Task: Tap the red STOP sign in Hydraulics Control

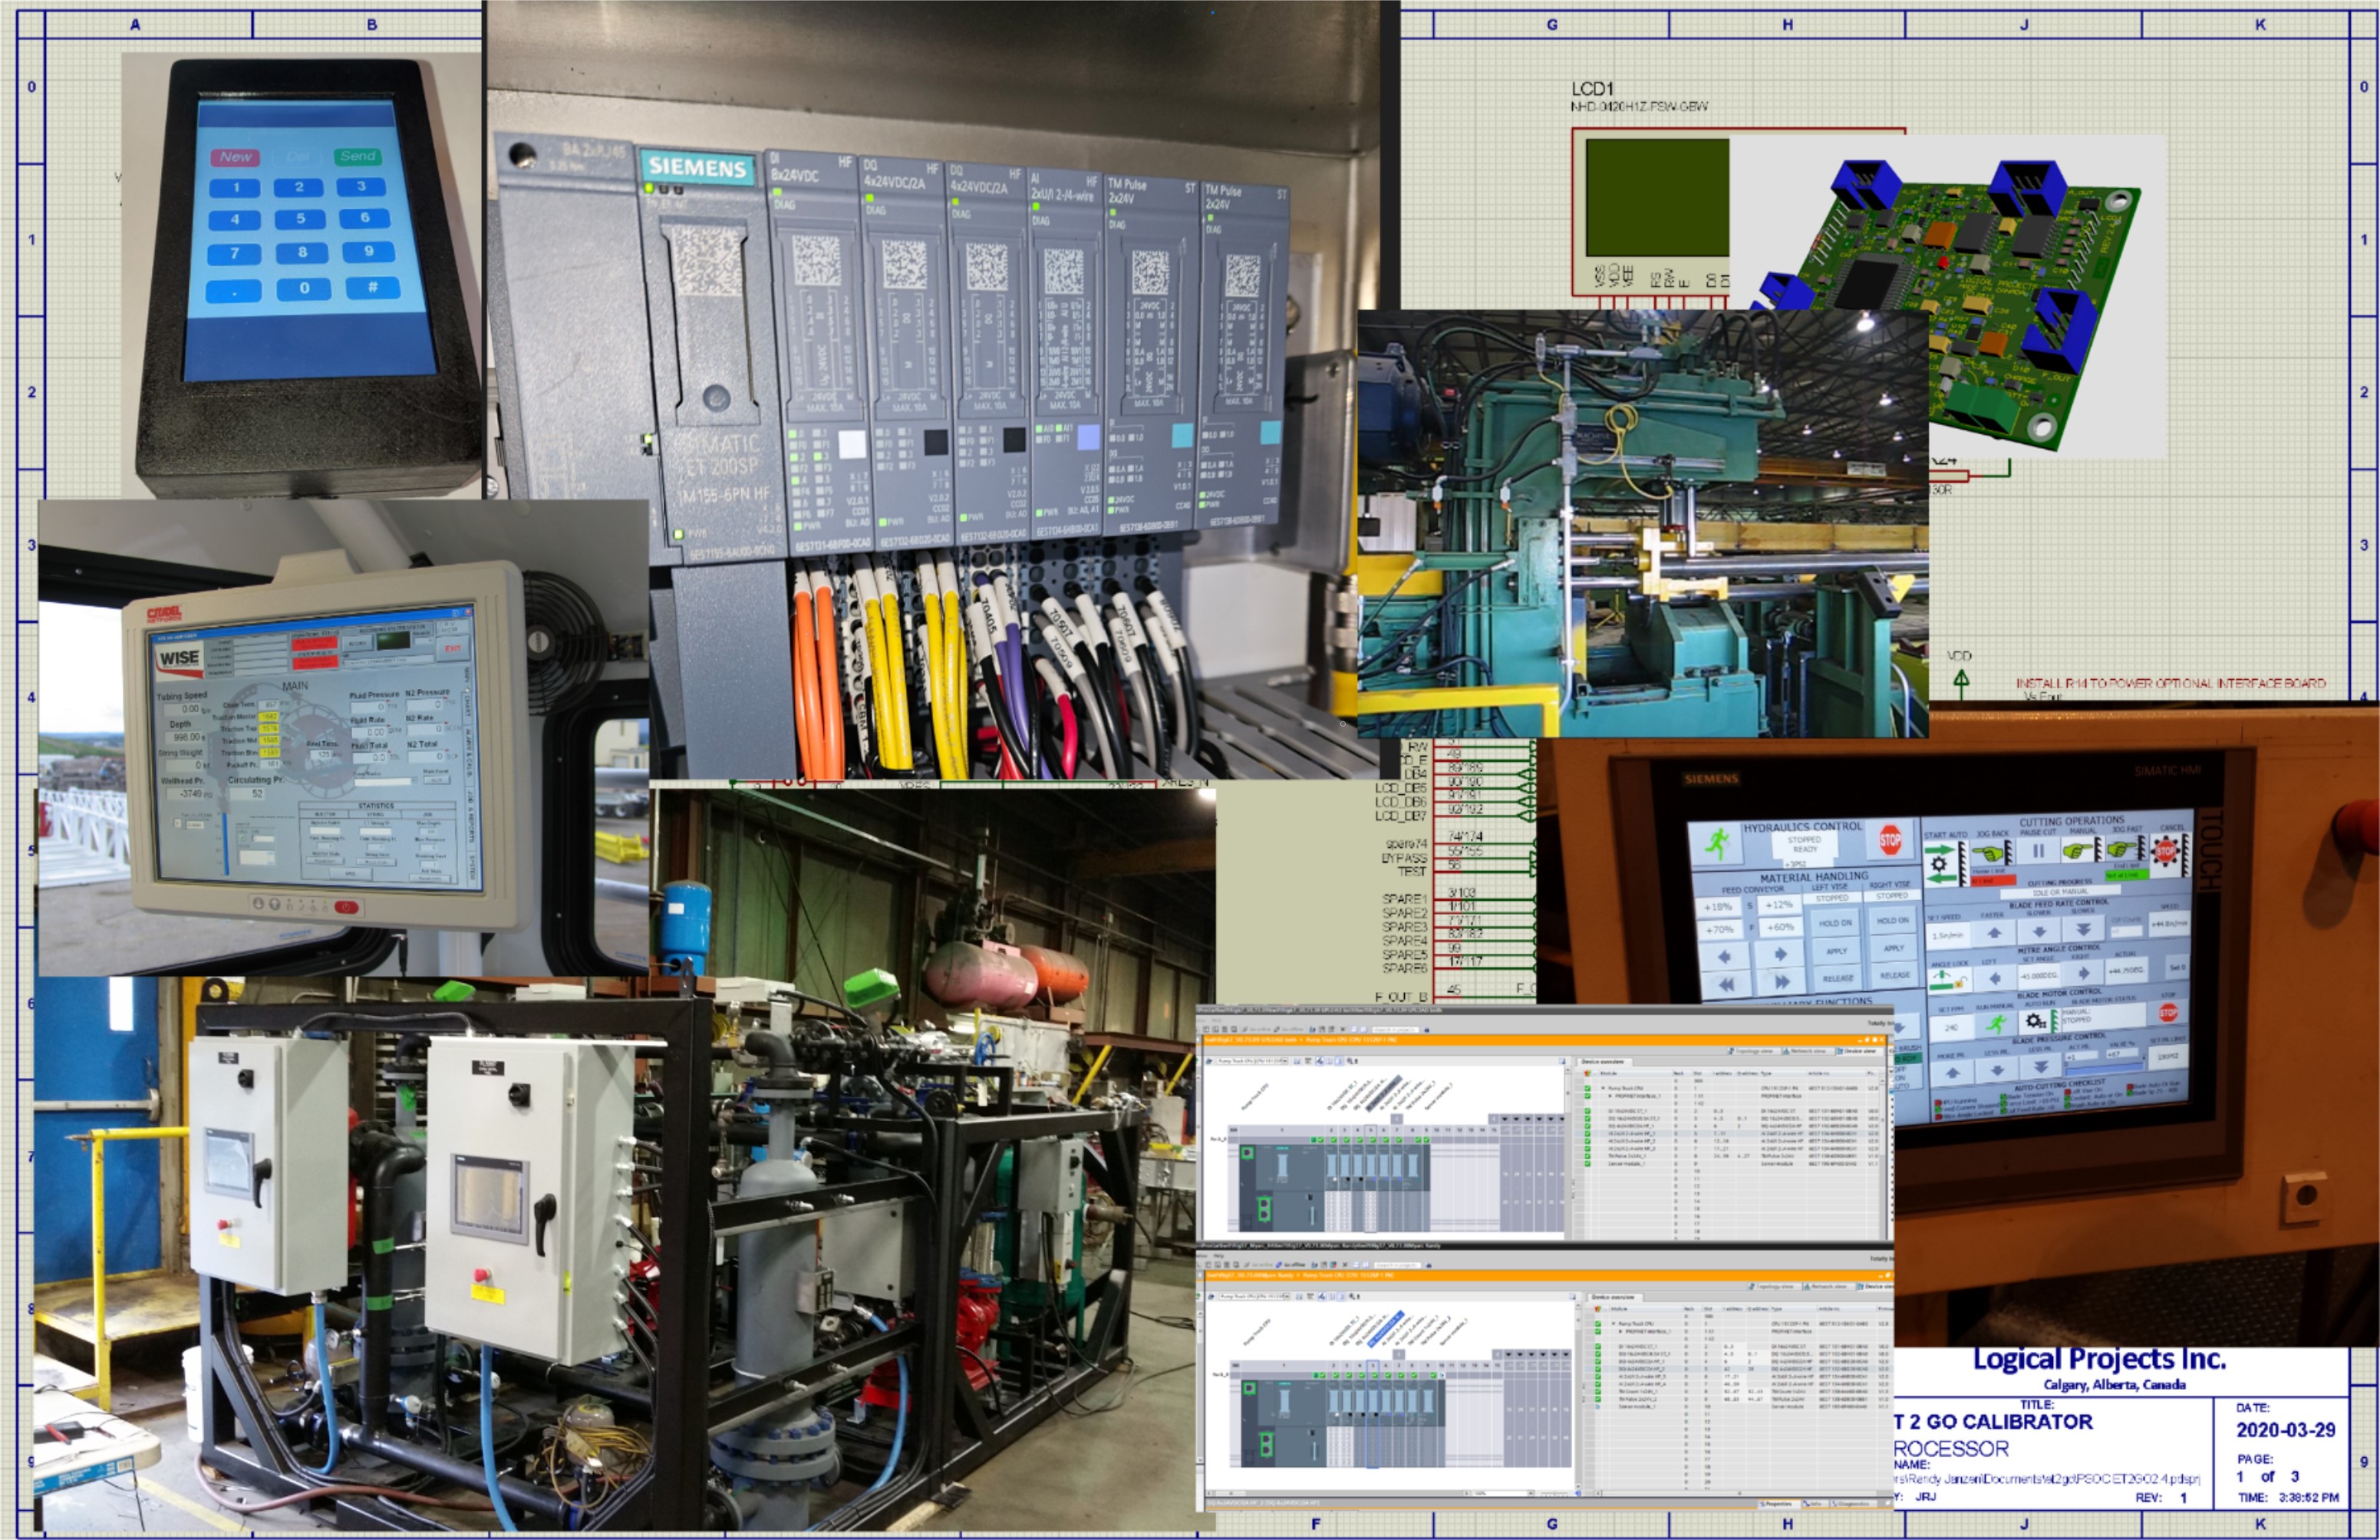Action: tap(1891, 841)
